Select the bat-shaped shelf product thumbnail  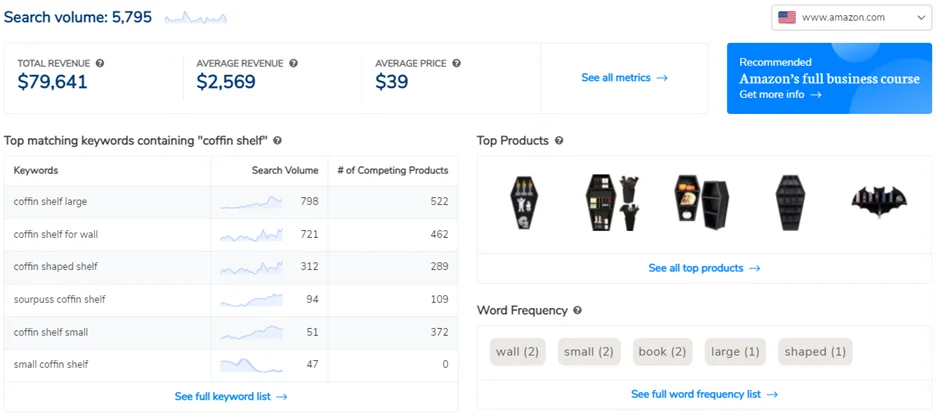879,202
